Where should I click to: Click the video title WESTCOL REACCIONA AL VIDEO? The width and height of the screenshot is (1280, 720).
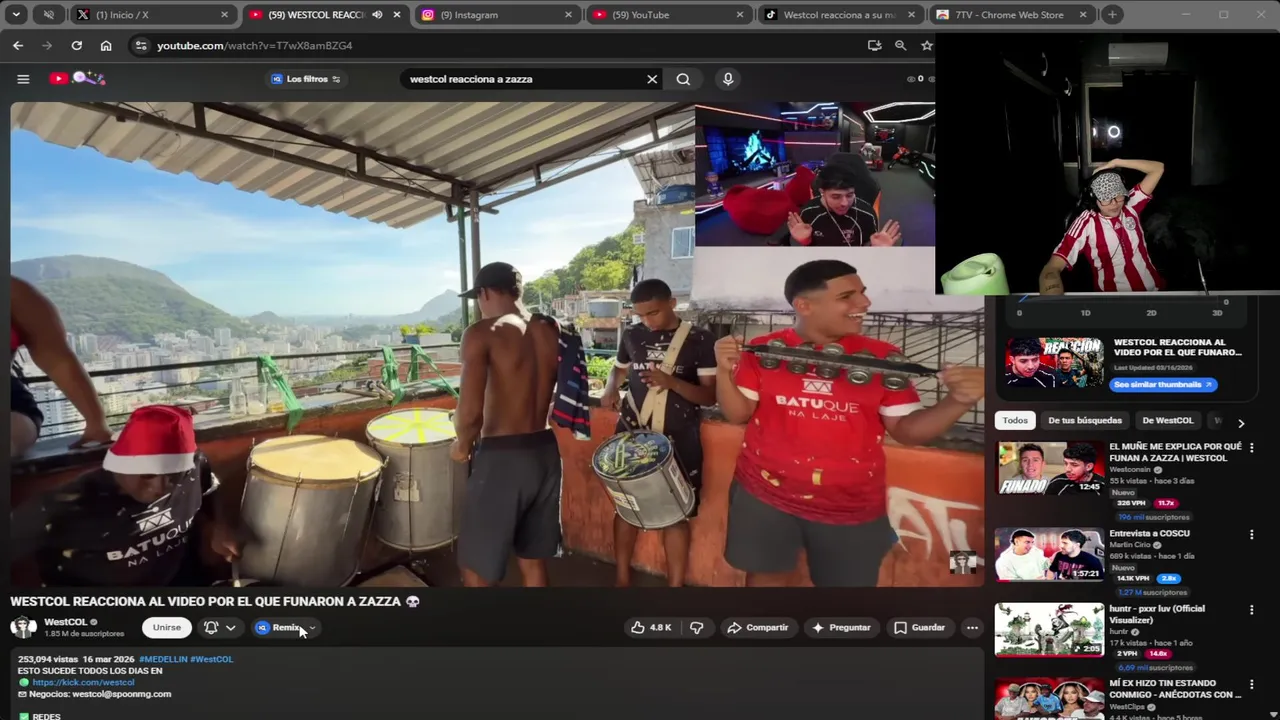coord(208,601)
